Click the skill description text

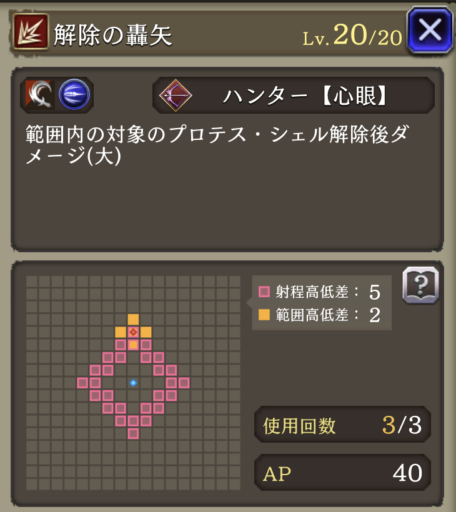click(x=217, y=145)
